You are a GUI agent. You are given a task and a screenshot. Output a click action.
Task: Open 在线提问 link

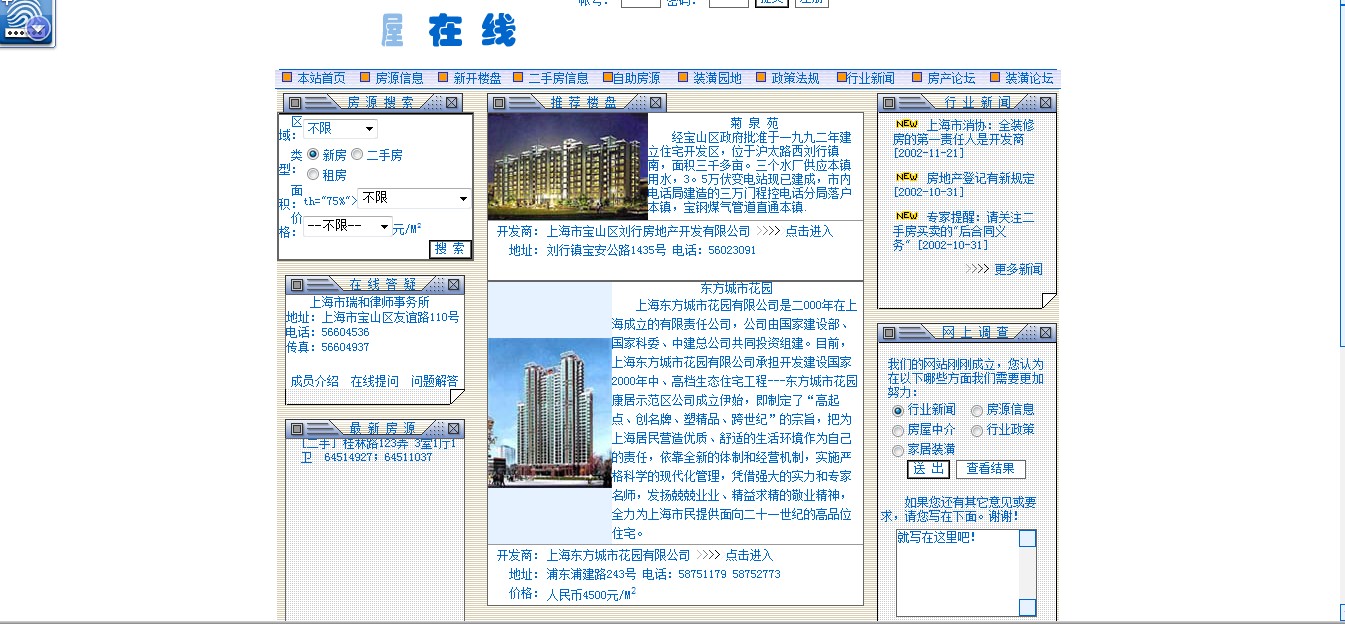click(374, 381)
